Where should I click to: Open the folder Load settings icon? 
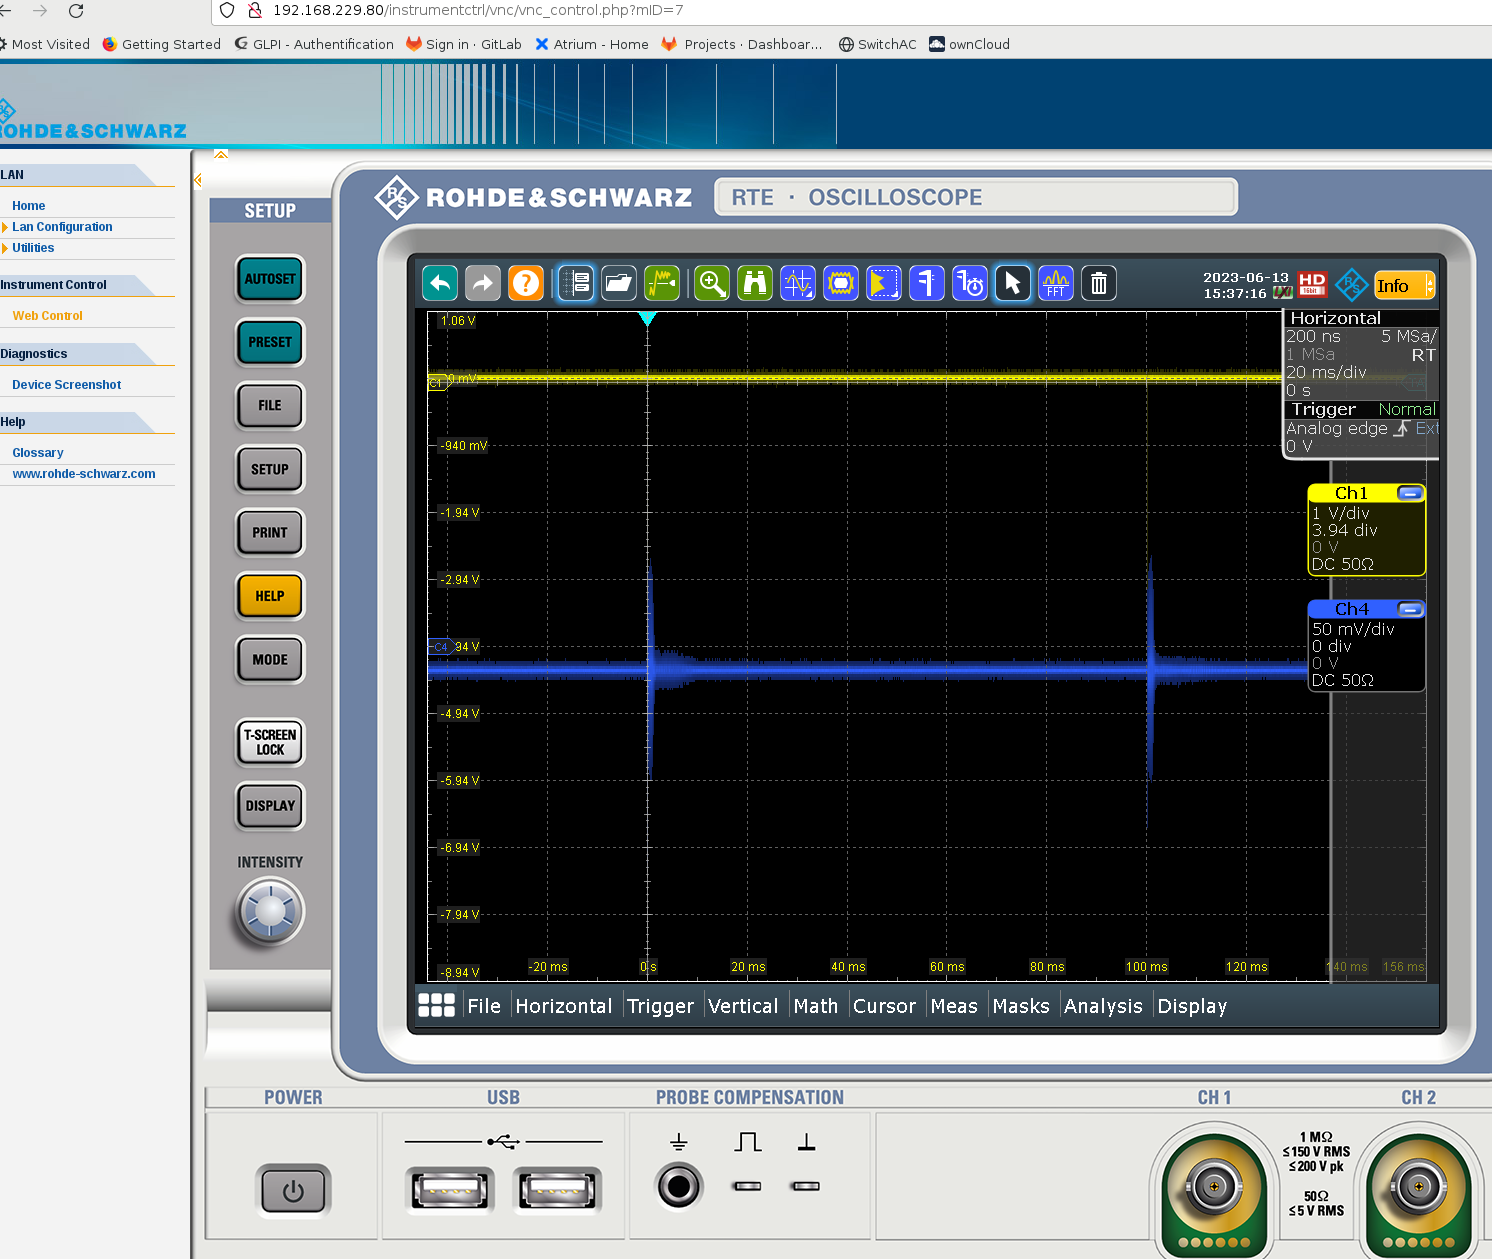(619, 284)
